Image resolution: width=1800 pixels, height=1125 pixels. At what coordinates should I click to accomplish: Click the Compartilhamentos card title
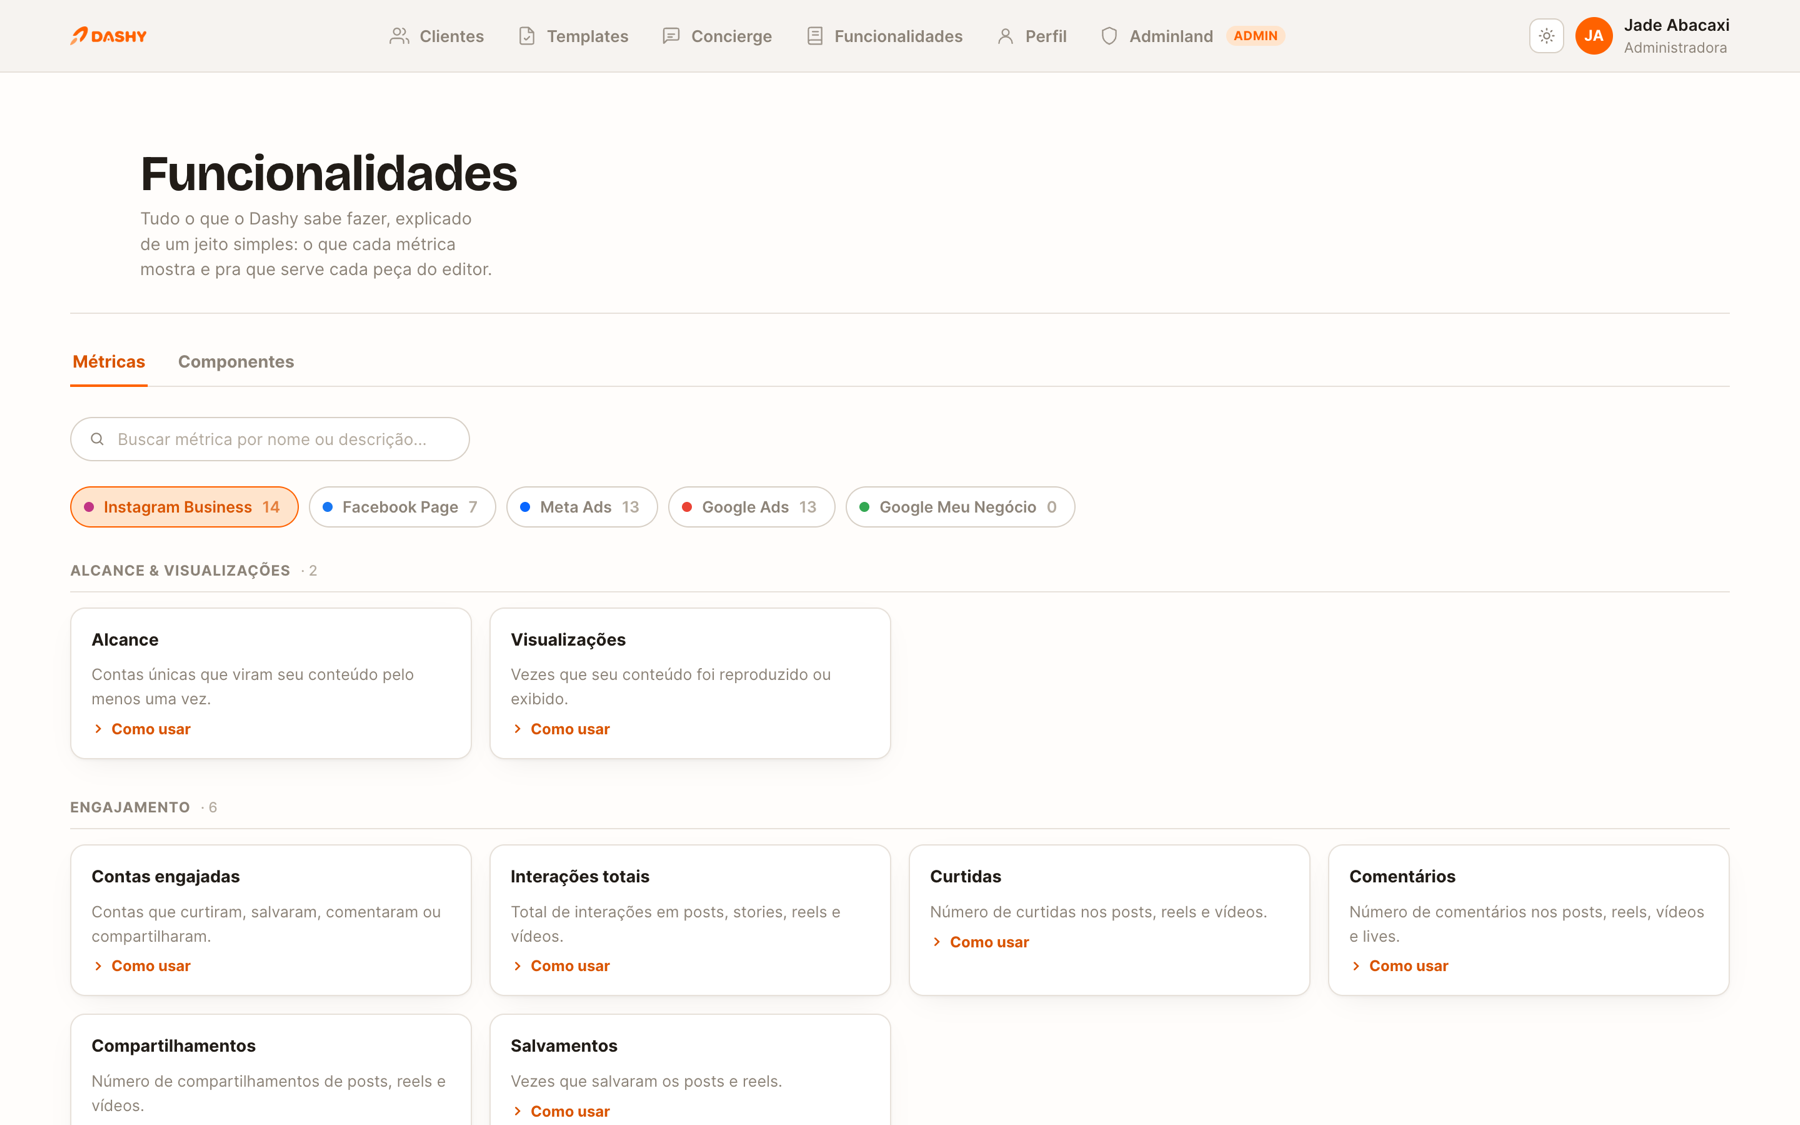[174, 1046]
